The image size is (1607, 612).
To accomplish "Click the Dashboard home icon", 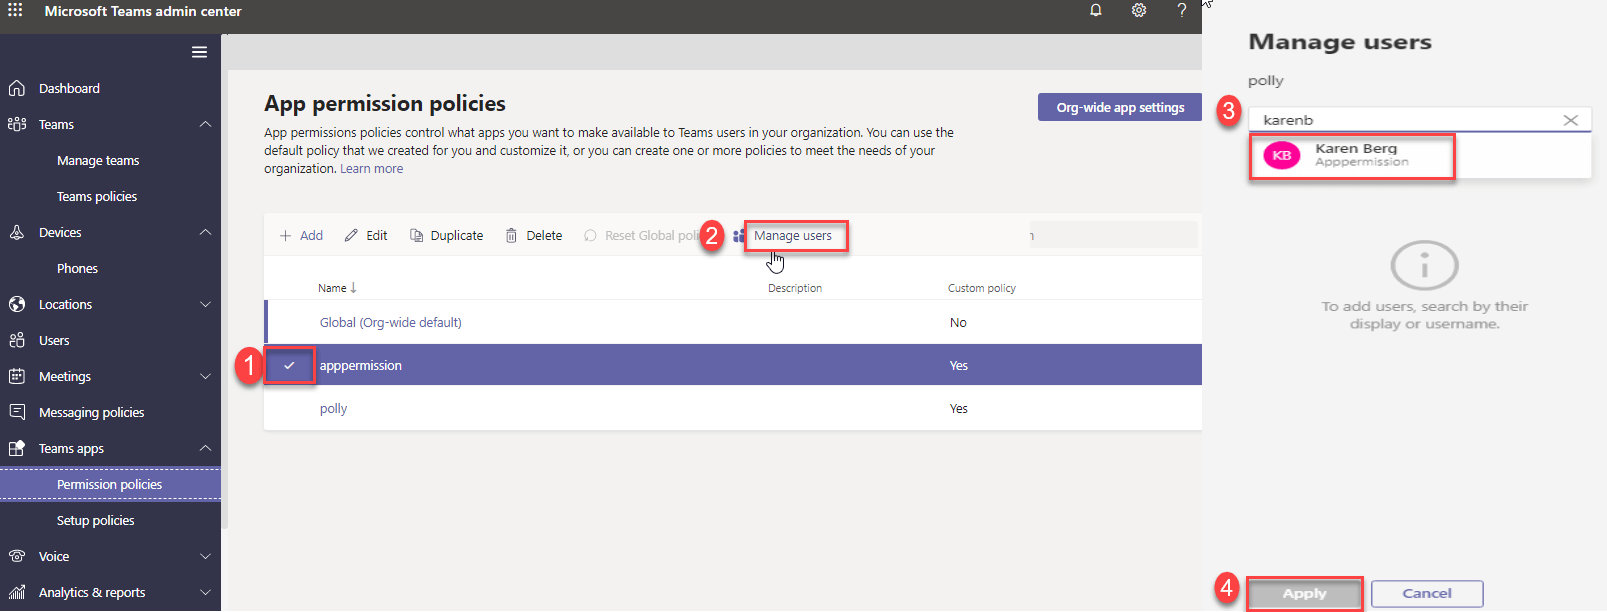I will [17, 88].
